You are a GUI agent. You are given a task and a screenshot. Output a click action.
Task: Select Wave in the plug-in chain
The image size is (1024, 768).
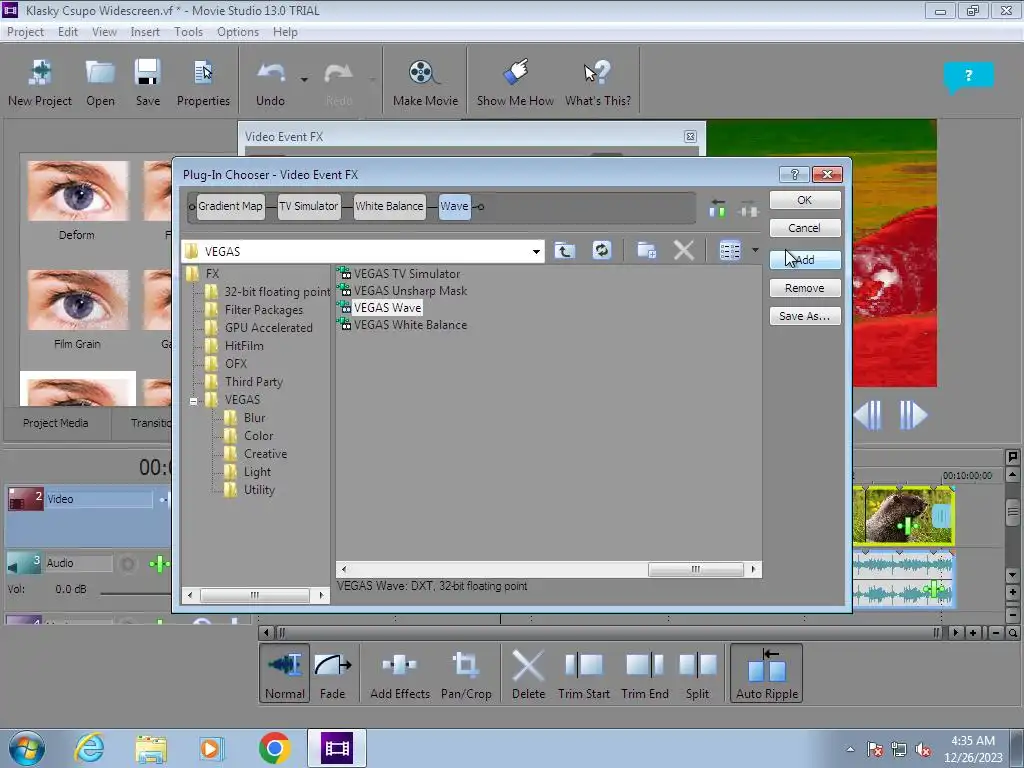455,206
